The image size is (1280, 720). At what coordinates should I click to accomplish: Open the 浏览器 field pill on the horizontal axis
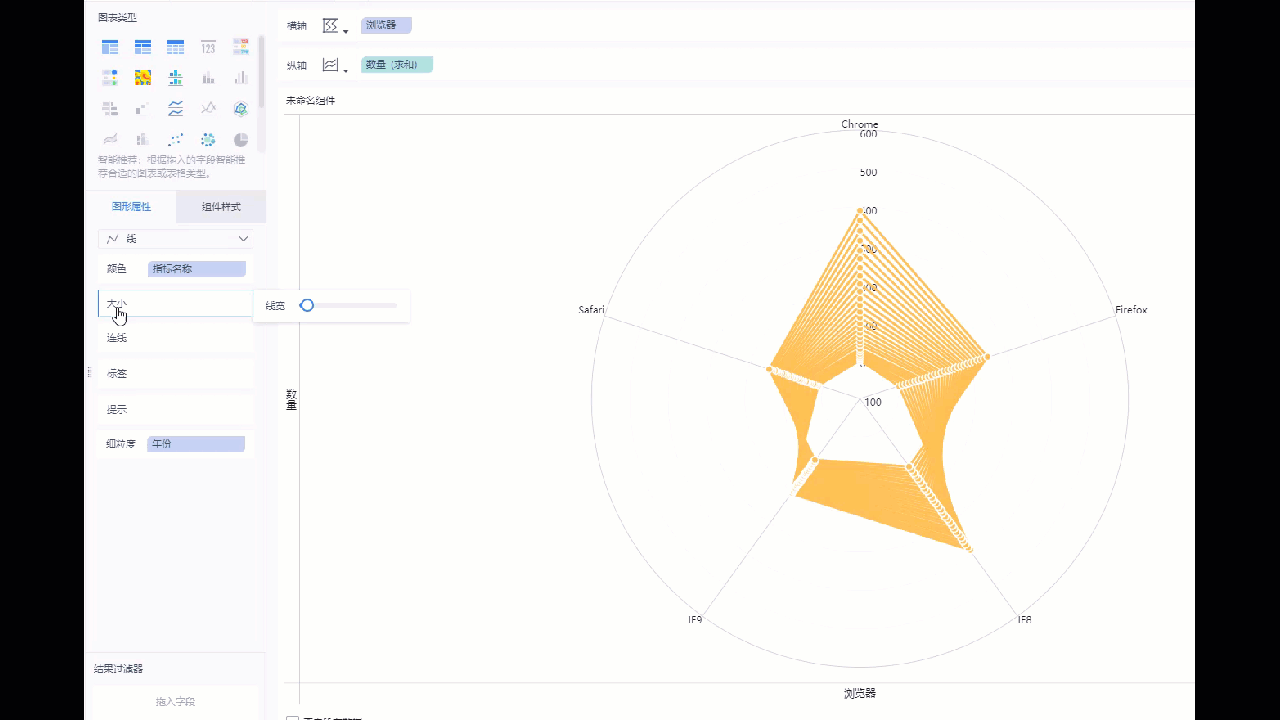pyautogui.click(x=386, y=26)
